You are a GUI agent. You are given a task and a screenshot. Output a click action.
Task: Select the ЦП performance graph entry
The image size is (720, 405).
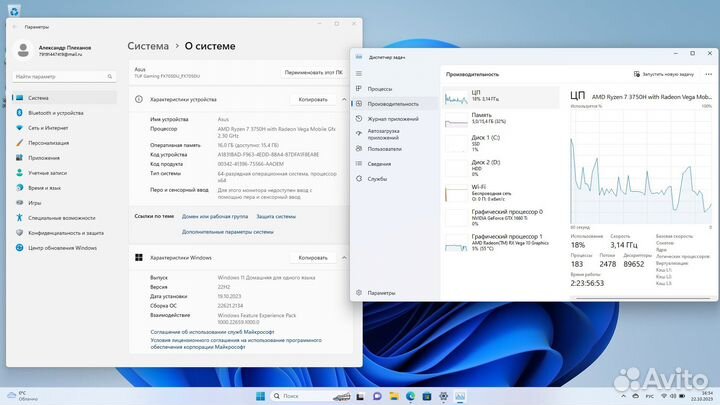click(501, 97)
